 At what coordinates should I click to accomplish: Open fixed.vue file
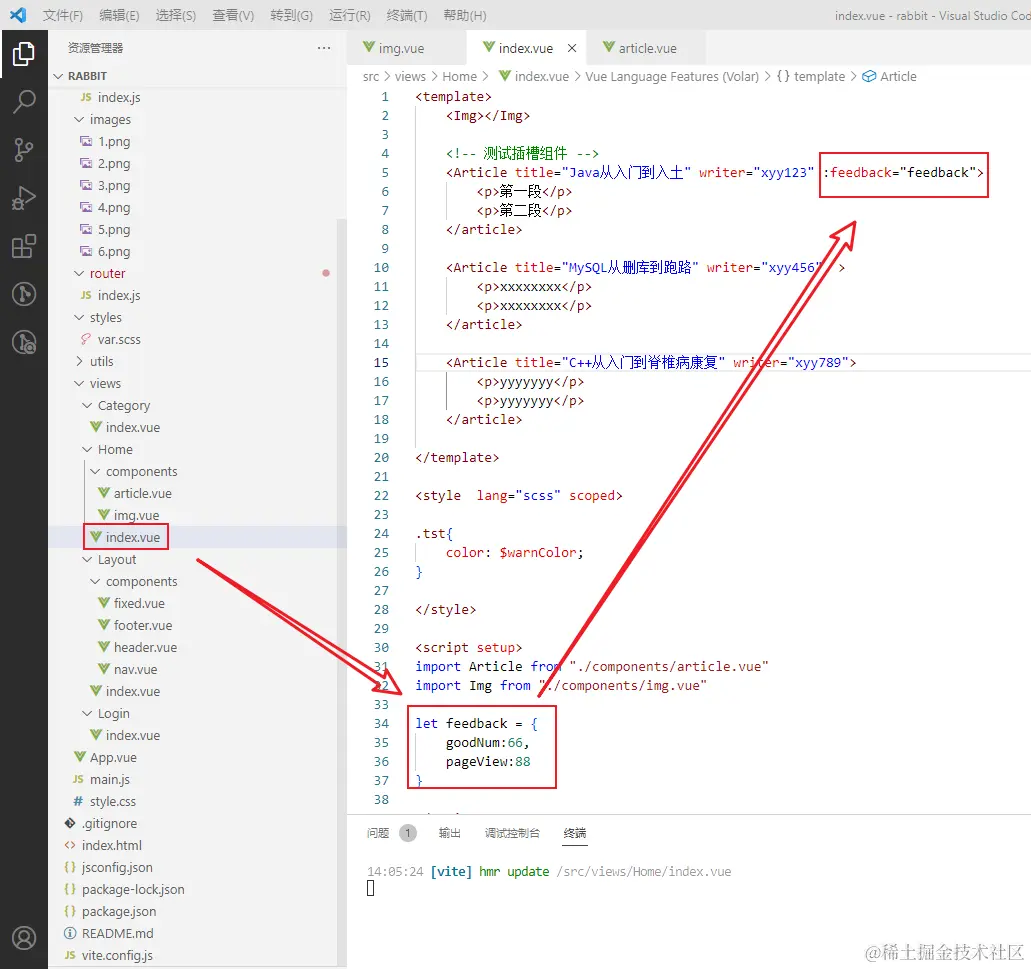[139, 603]
